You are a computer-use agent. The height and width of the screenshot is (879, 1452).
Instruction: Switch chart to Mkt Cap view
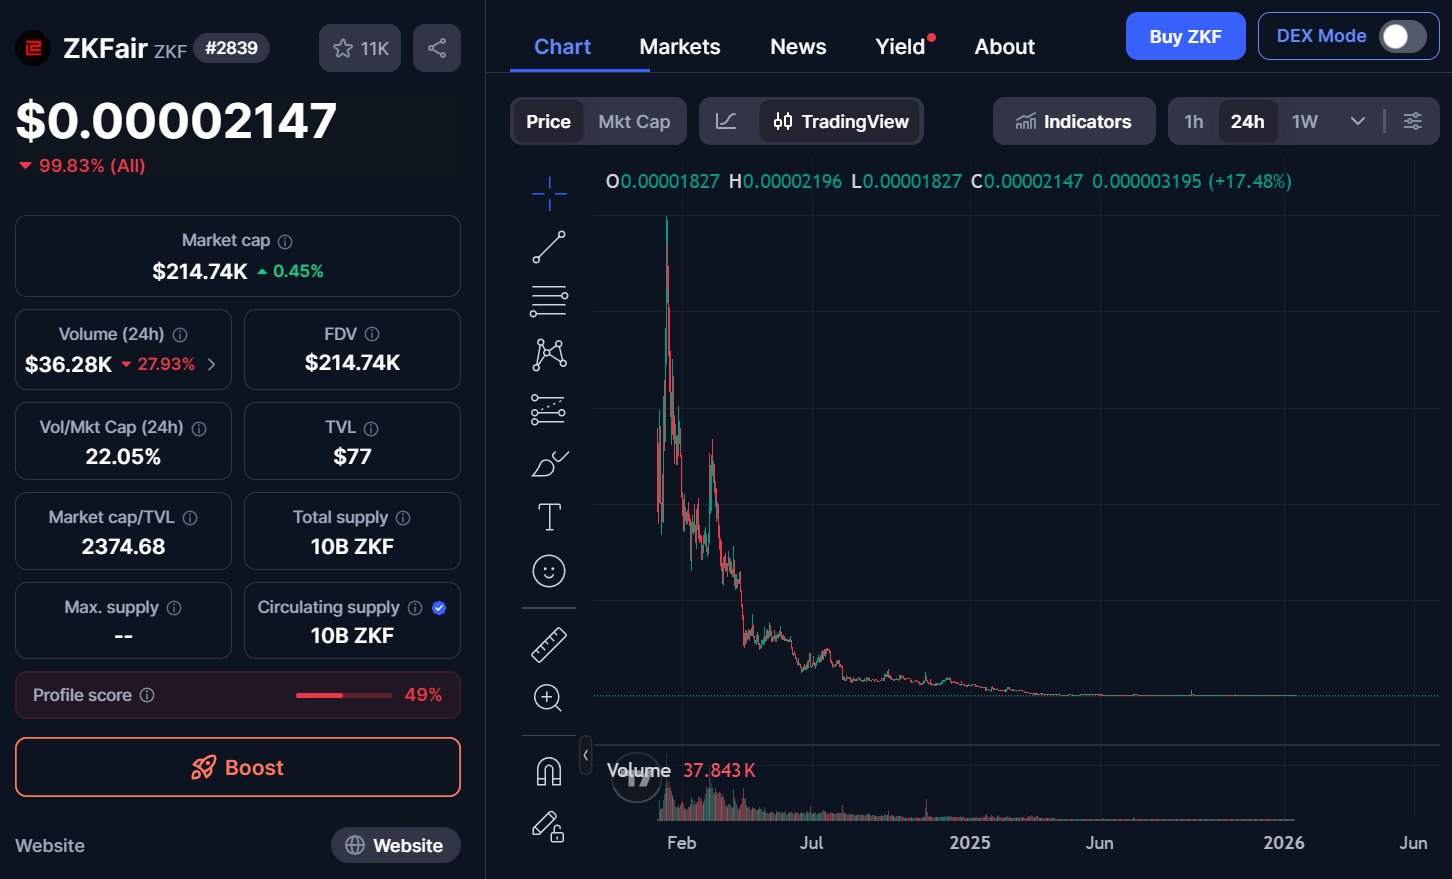click(x=634, y=121)
